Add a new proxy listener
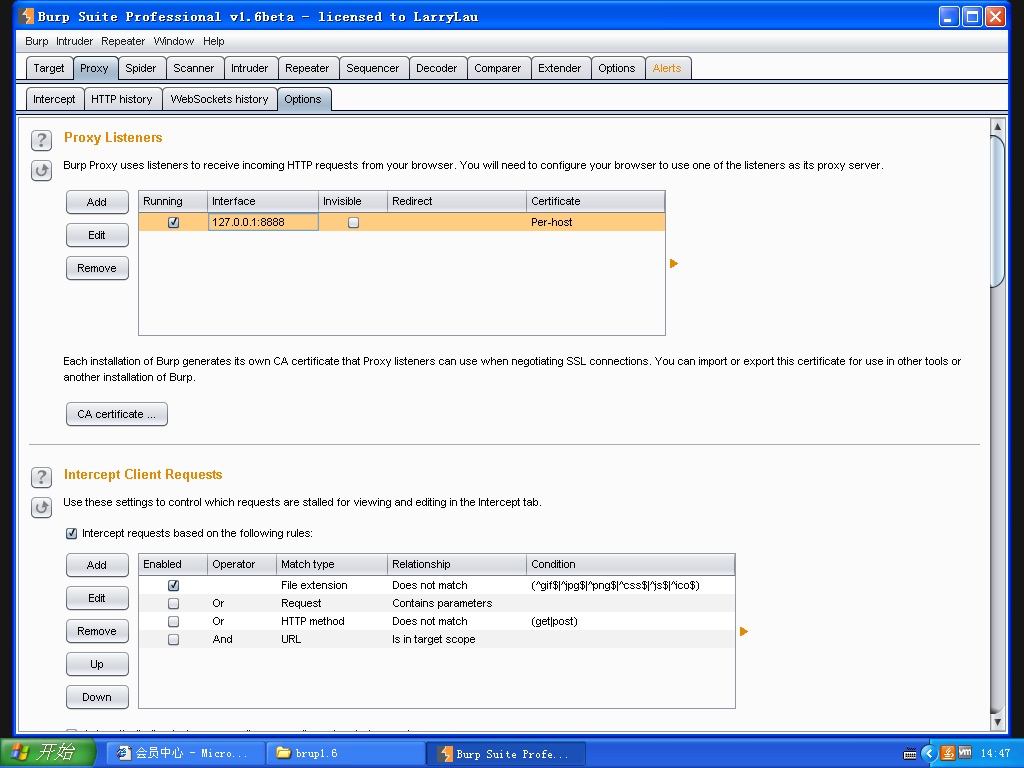 (97, 202)
